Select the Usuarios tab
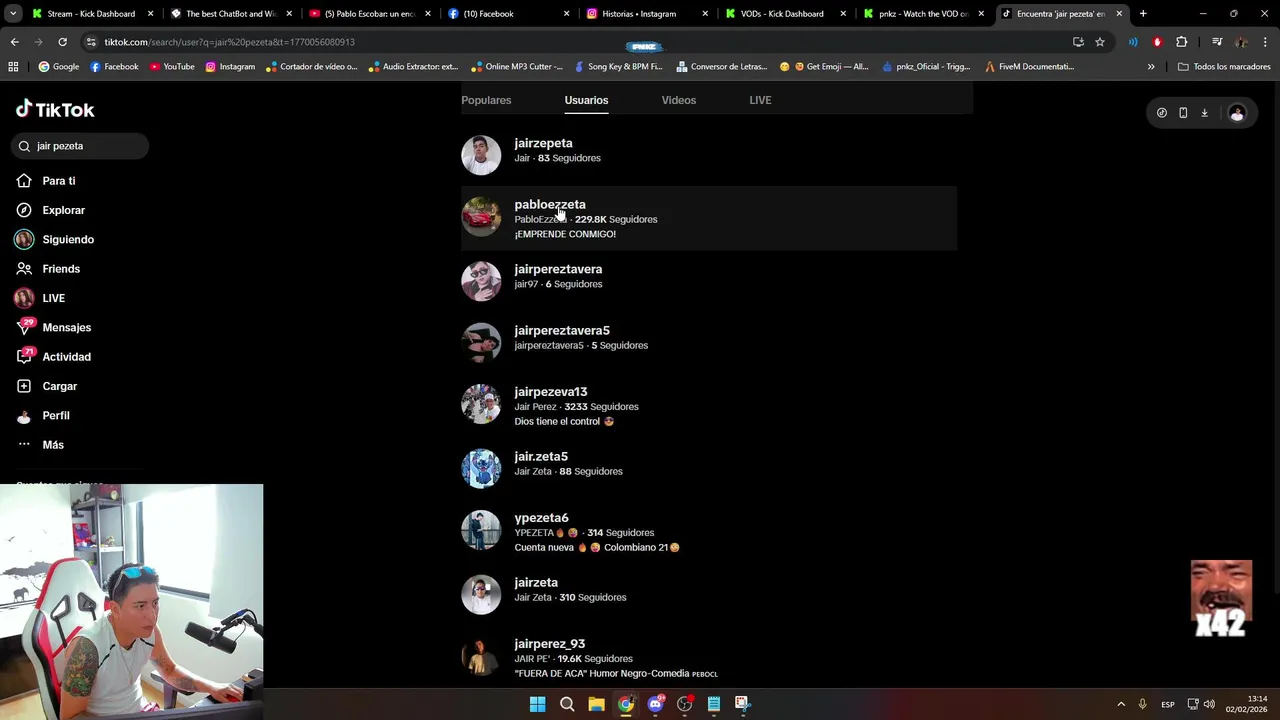The height and width of the screenshot is (720, 1280). tap(586, 100)
